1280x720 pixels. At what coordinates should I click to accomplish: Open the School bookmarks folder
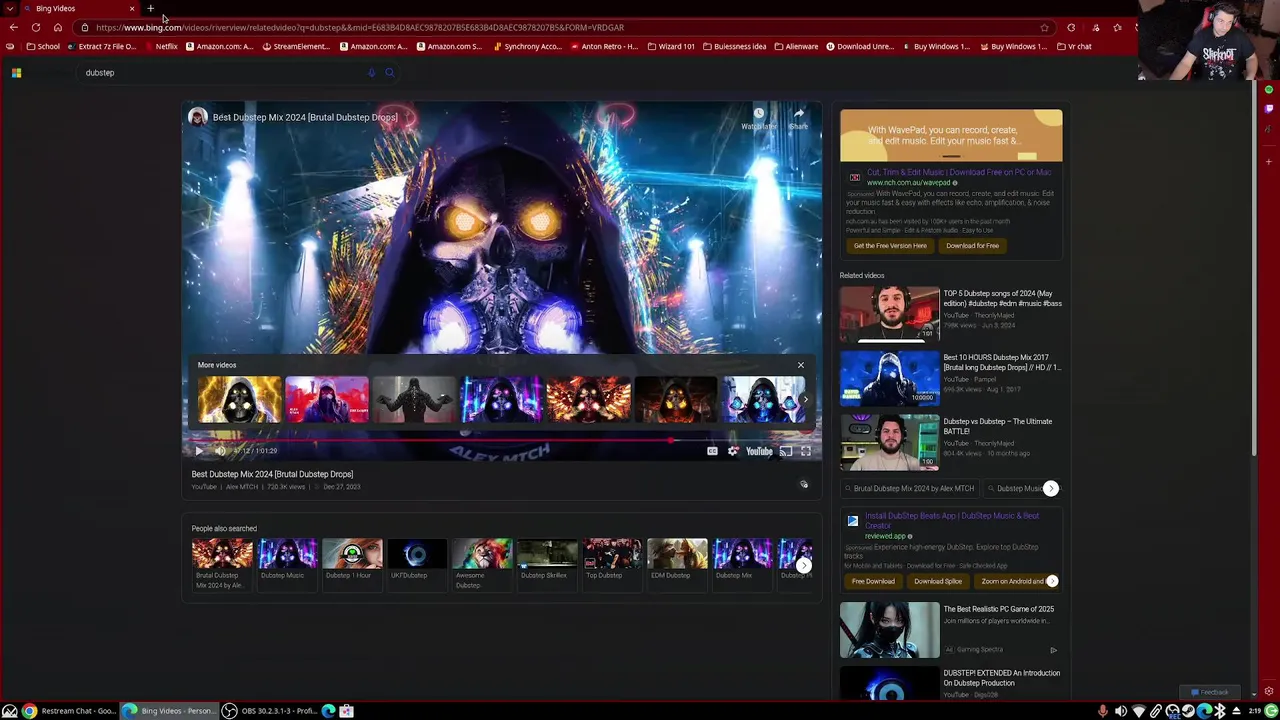point(42,46)
